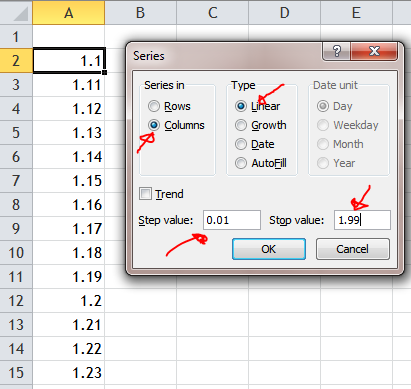
Task: Click cell A5 containing 1.13
Action: 69,133
